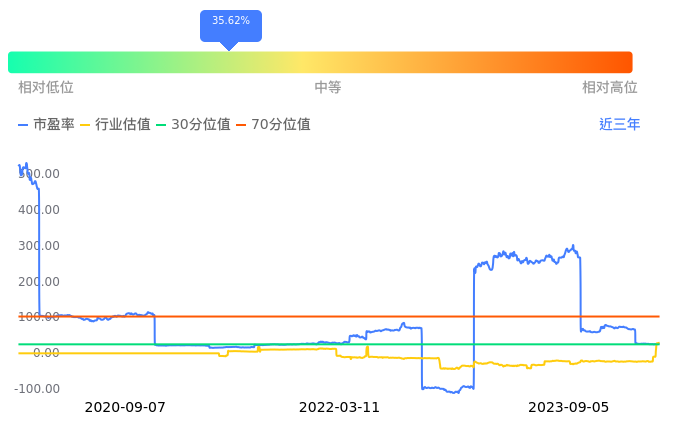Click the 2020-09-07 date axis label
Screen dimensions: 686x442
coord(125,408)
